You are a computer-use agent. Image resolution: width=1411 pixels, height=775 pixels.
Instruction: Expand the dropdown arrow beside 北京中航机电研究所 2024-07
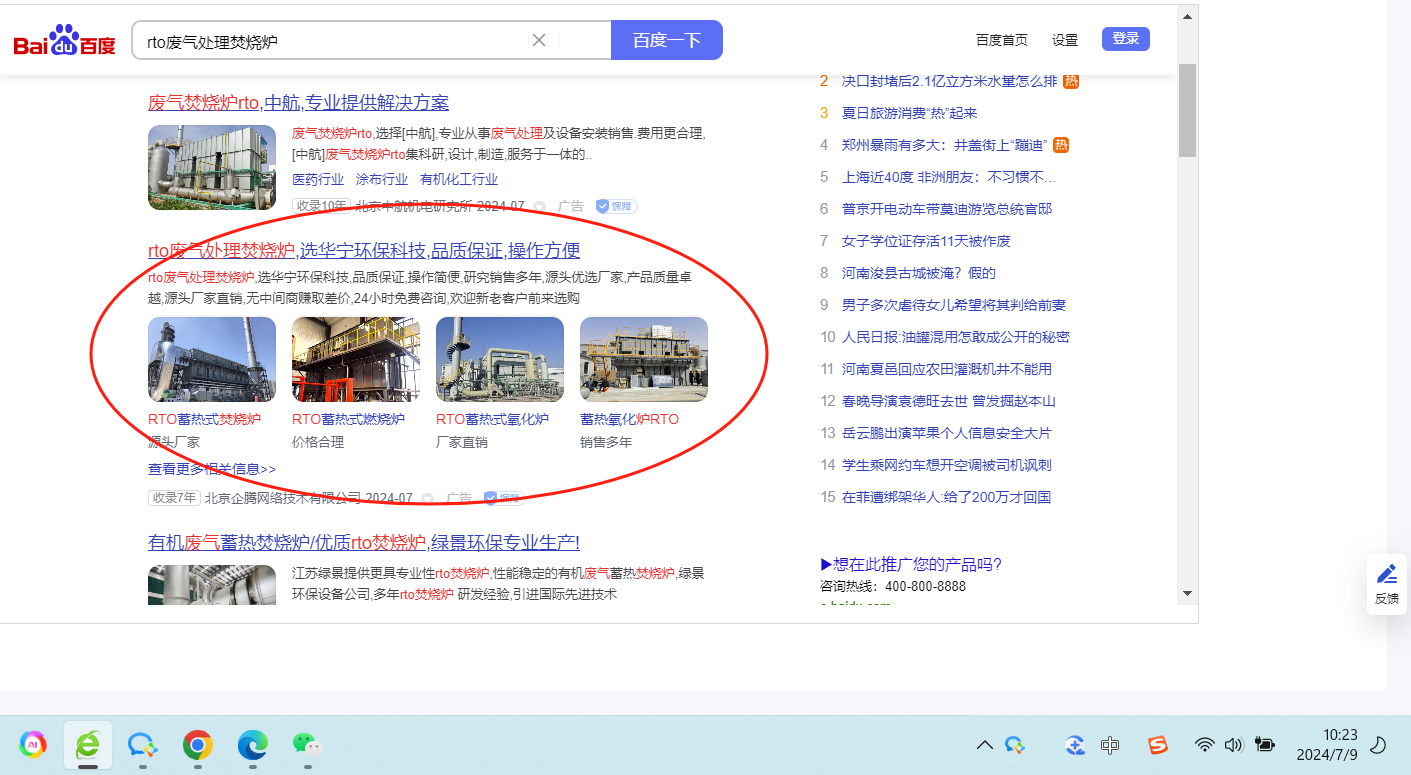(x=539, y=207)
